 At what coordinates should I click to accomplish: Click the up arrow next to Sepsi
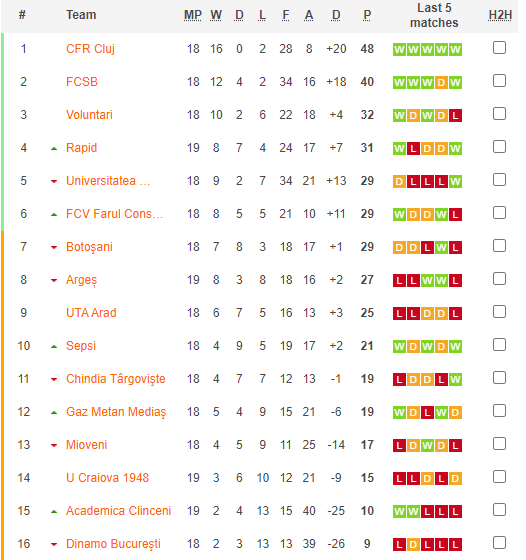[54, 346]
